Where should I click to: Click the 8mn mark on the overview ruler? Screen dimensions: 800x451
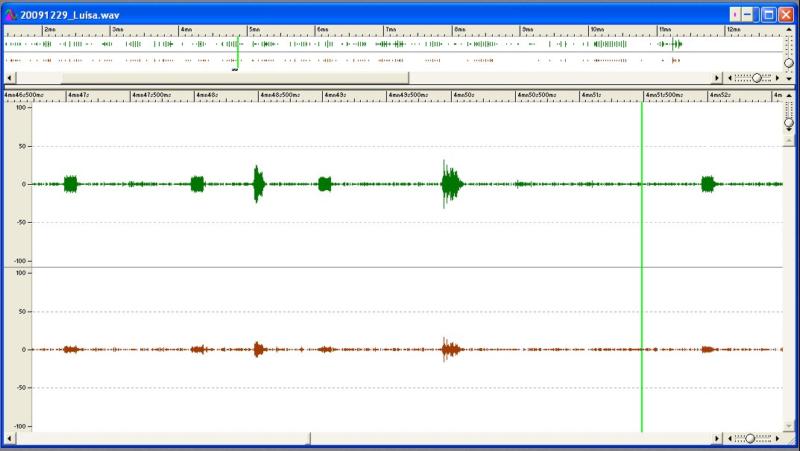pyautogui.click(x=460, y=30)
